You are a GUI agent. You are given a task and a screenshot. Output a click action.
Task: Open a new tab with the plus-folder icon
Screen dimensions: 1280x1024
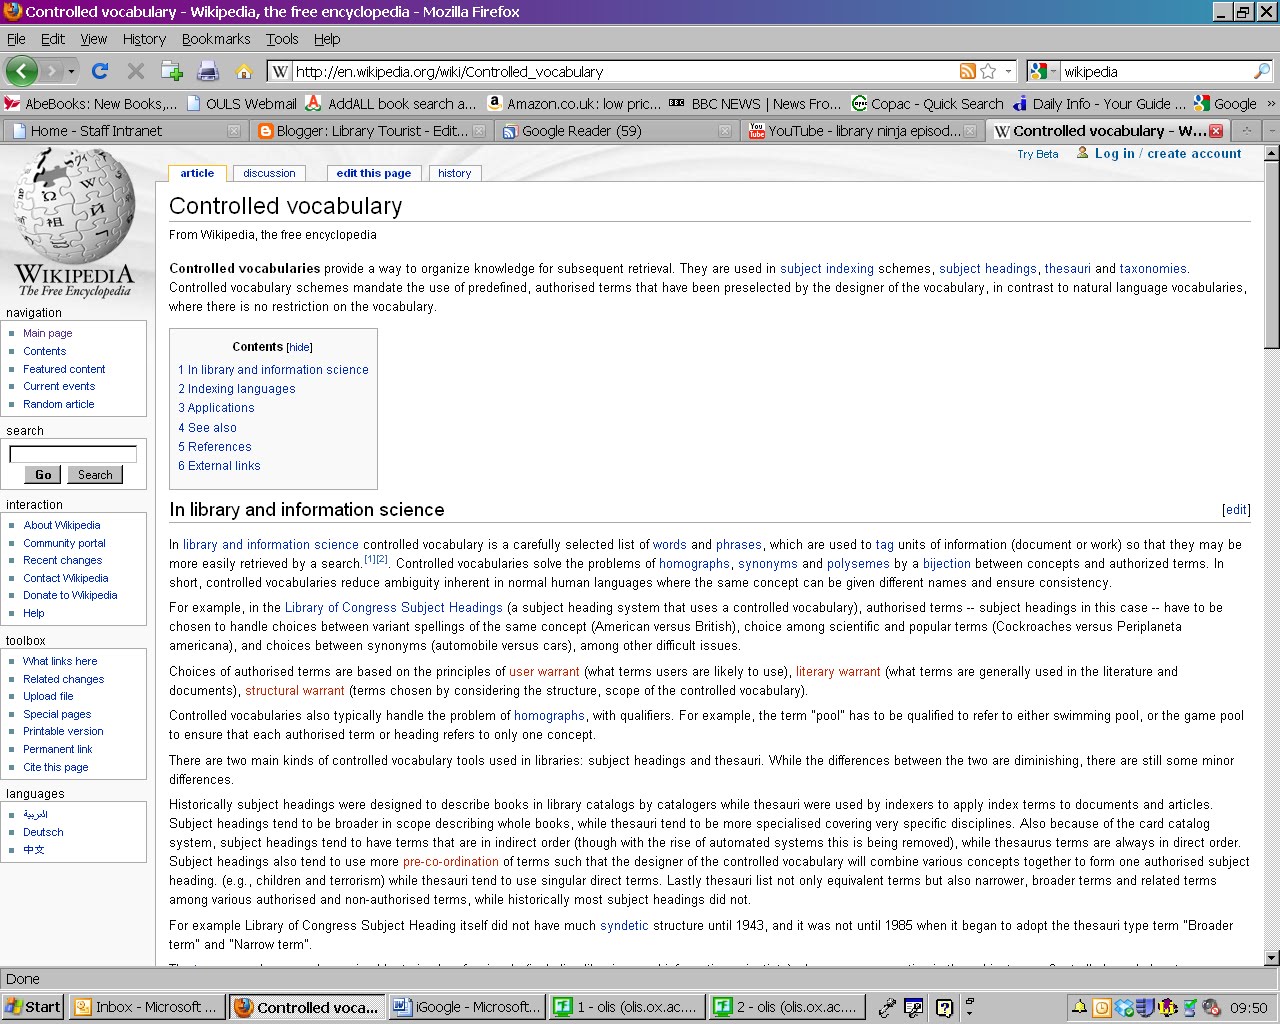tap(172, 71)
